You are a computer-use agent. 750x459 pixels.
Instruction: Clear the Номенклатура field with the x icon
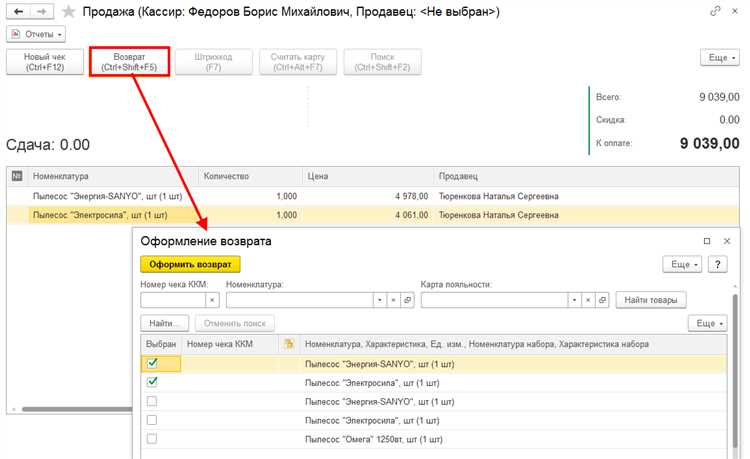[x=392, y=300]
